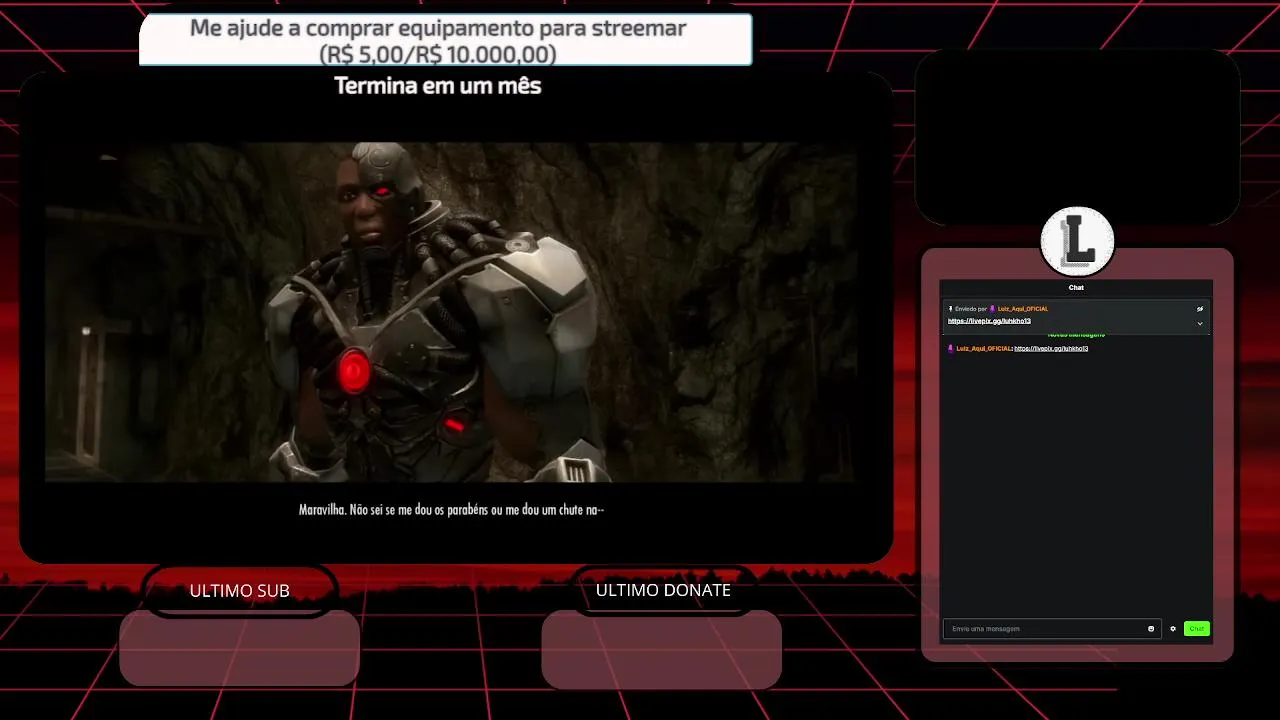Jump to new messages green notice
This screenshot has width=1280, height=720.
1076,335
